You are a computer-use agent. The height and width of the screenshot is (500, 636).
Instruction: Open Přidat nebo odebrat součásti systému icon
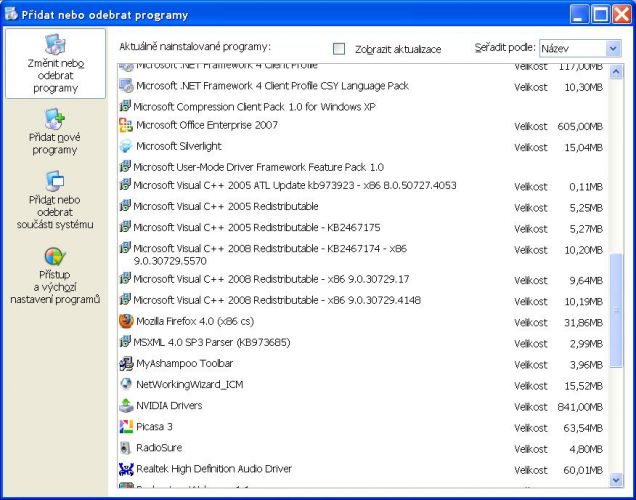(55, 181)
